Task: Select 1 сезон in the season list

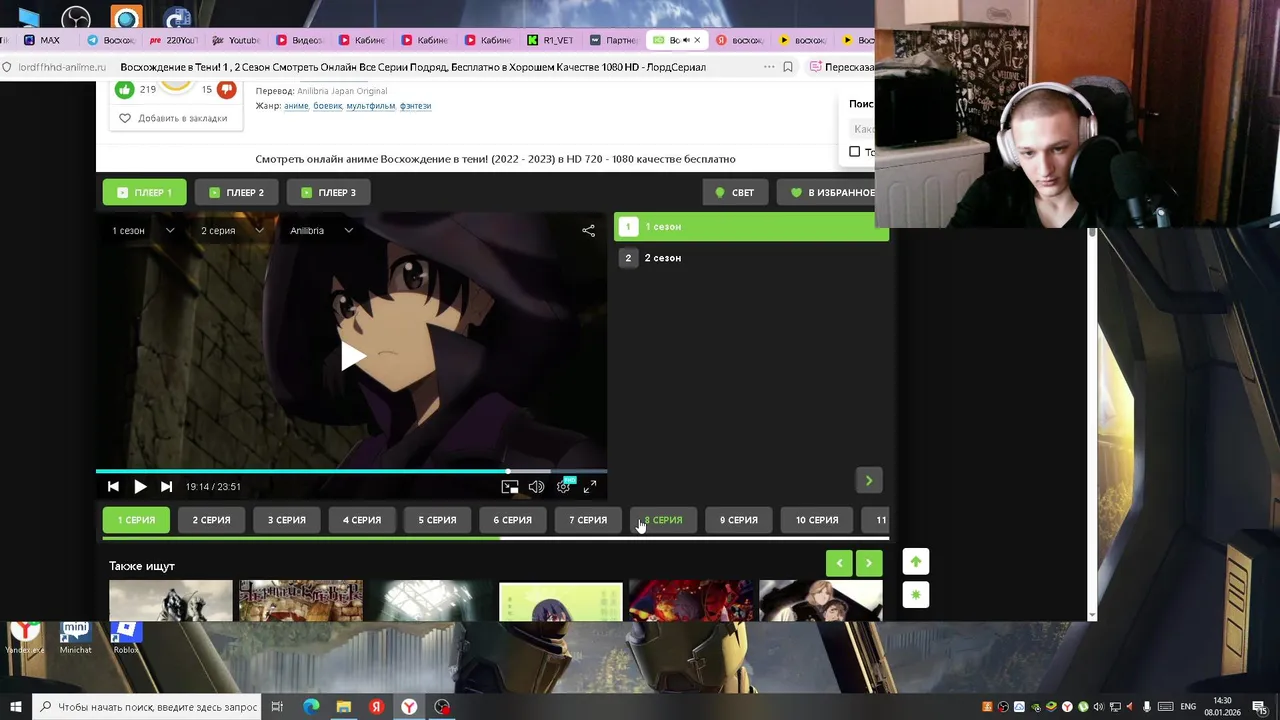Action: pyautogui.click(x=751, y=227)
